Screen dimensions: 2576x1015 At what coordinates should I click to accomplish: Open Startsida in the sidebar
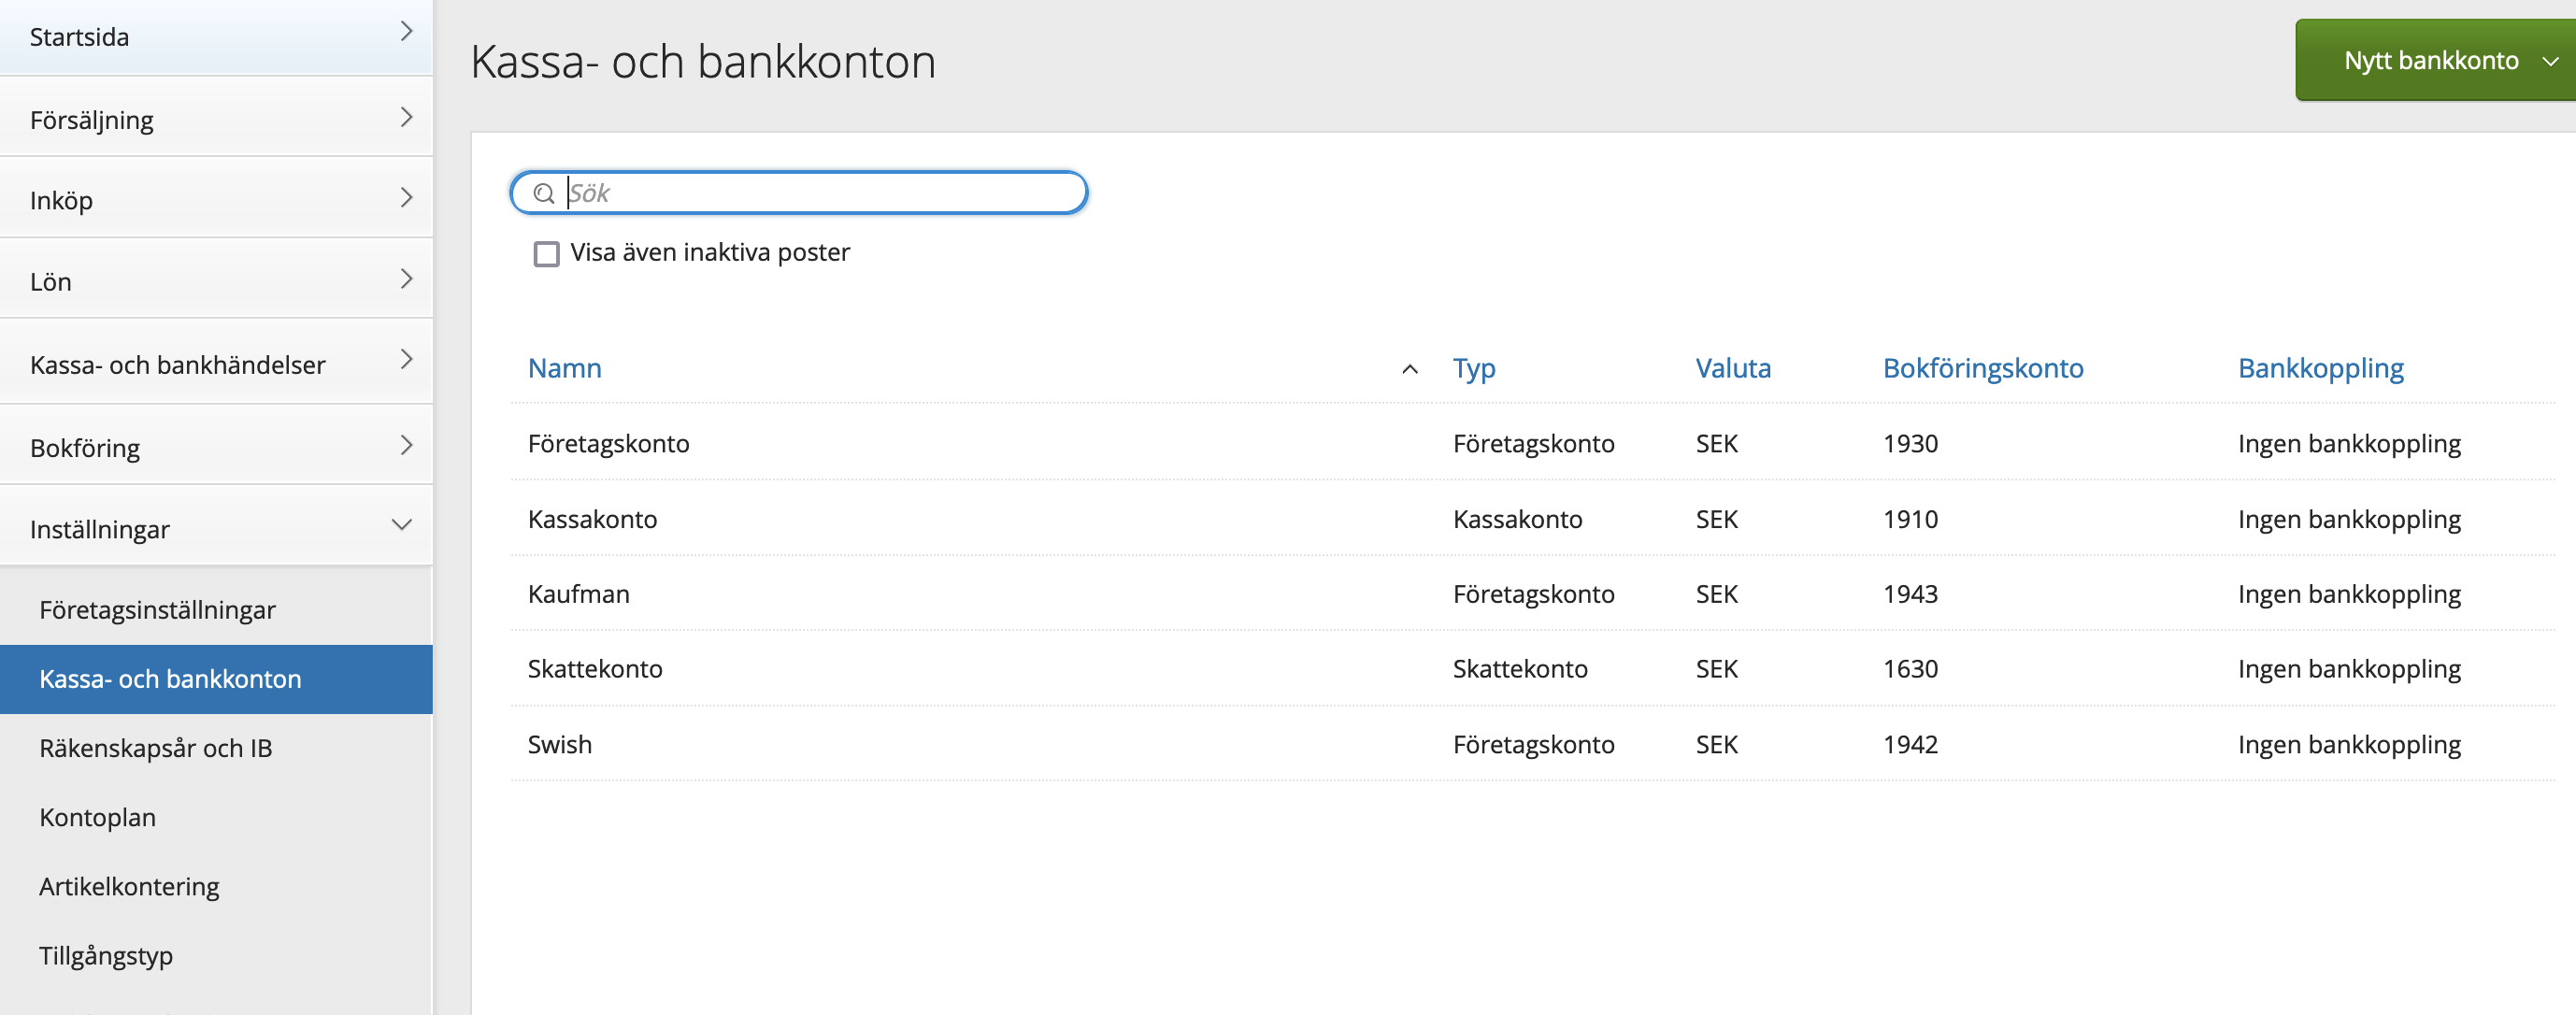(216, 37)
